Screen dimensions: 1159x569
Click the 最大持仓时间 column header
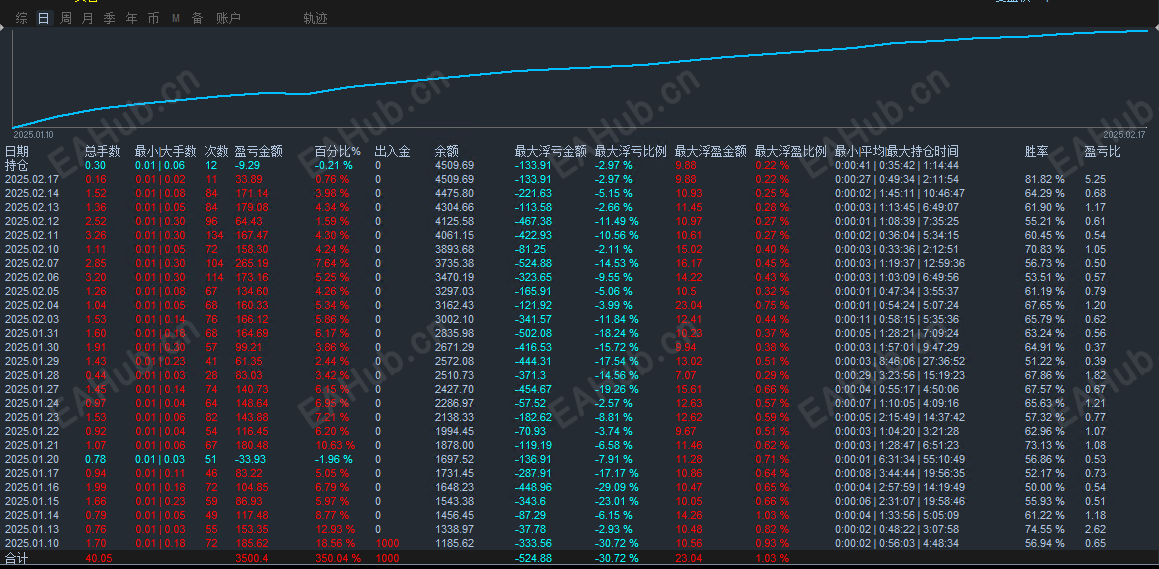coord(922,151)
